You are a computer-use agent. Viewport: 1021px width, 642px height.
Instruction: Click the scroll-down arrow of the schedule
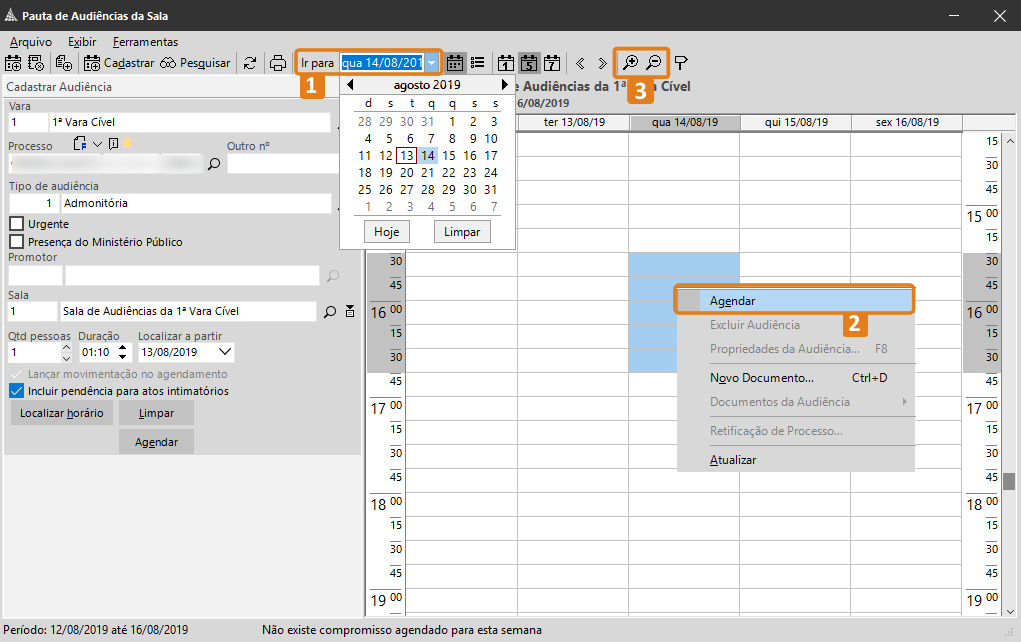(1010, 612)
